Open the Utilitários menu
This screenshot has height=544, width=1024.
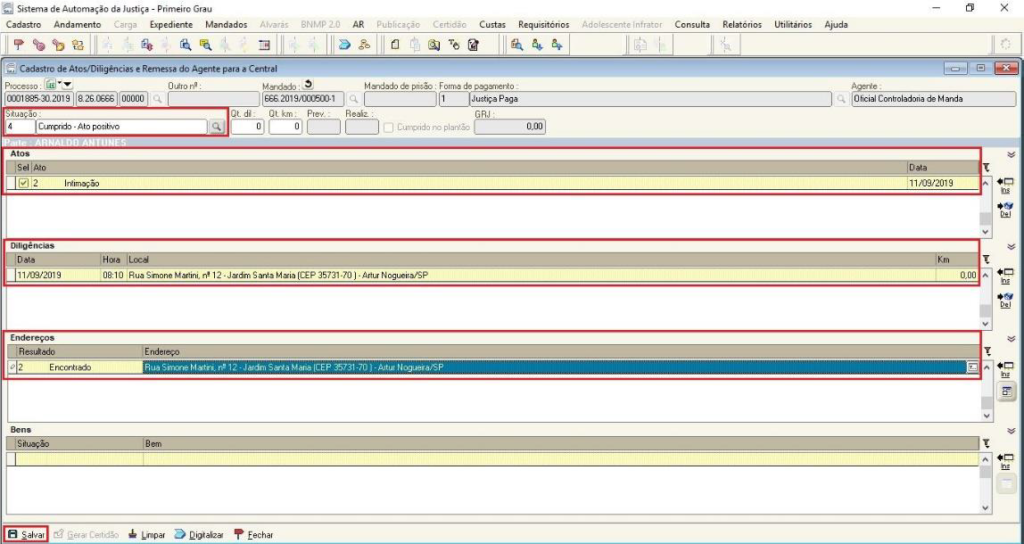pyautogui.click(x=793, y=25)
